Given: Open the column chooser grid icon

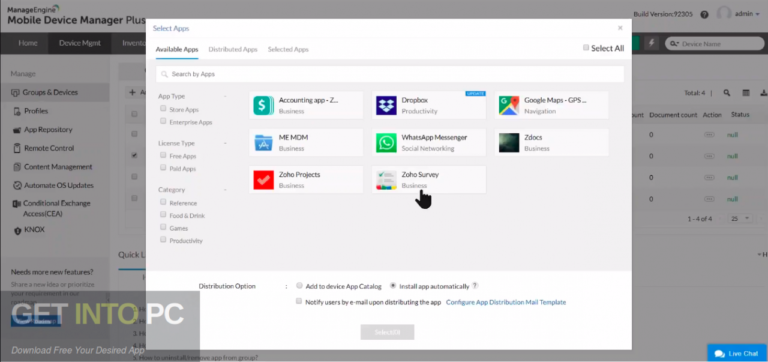Looking at the screenshot, I should (x=746, y=93).
